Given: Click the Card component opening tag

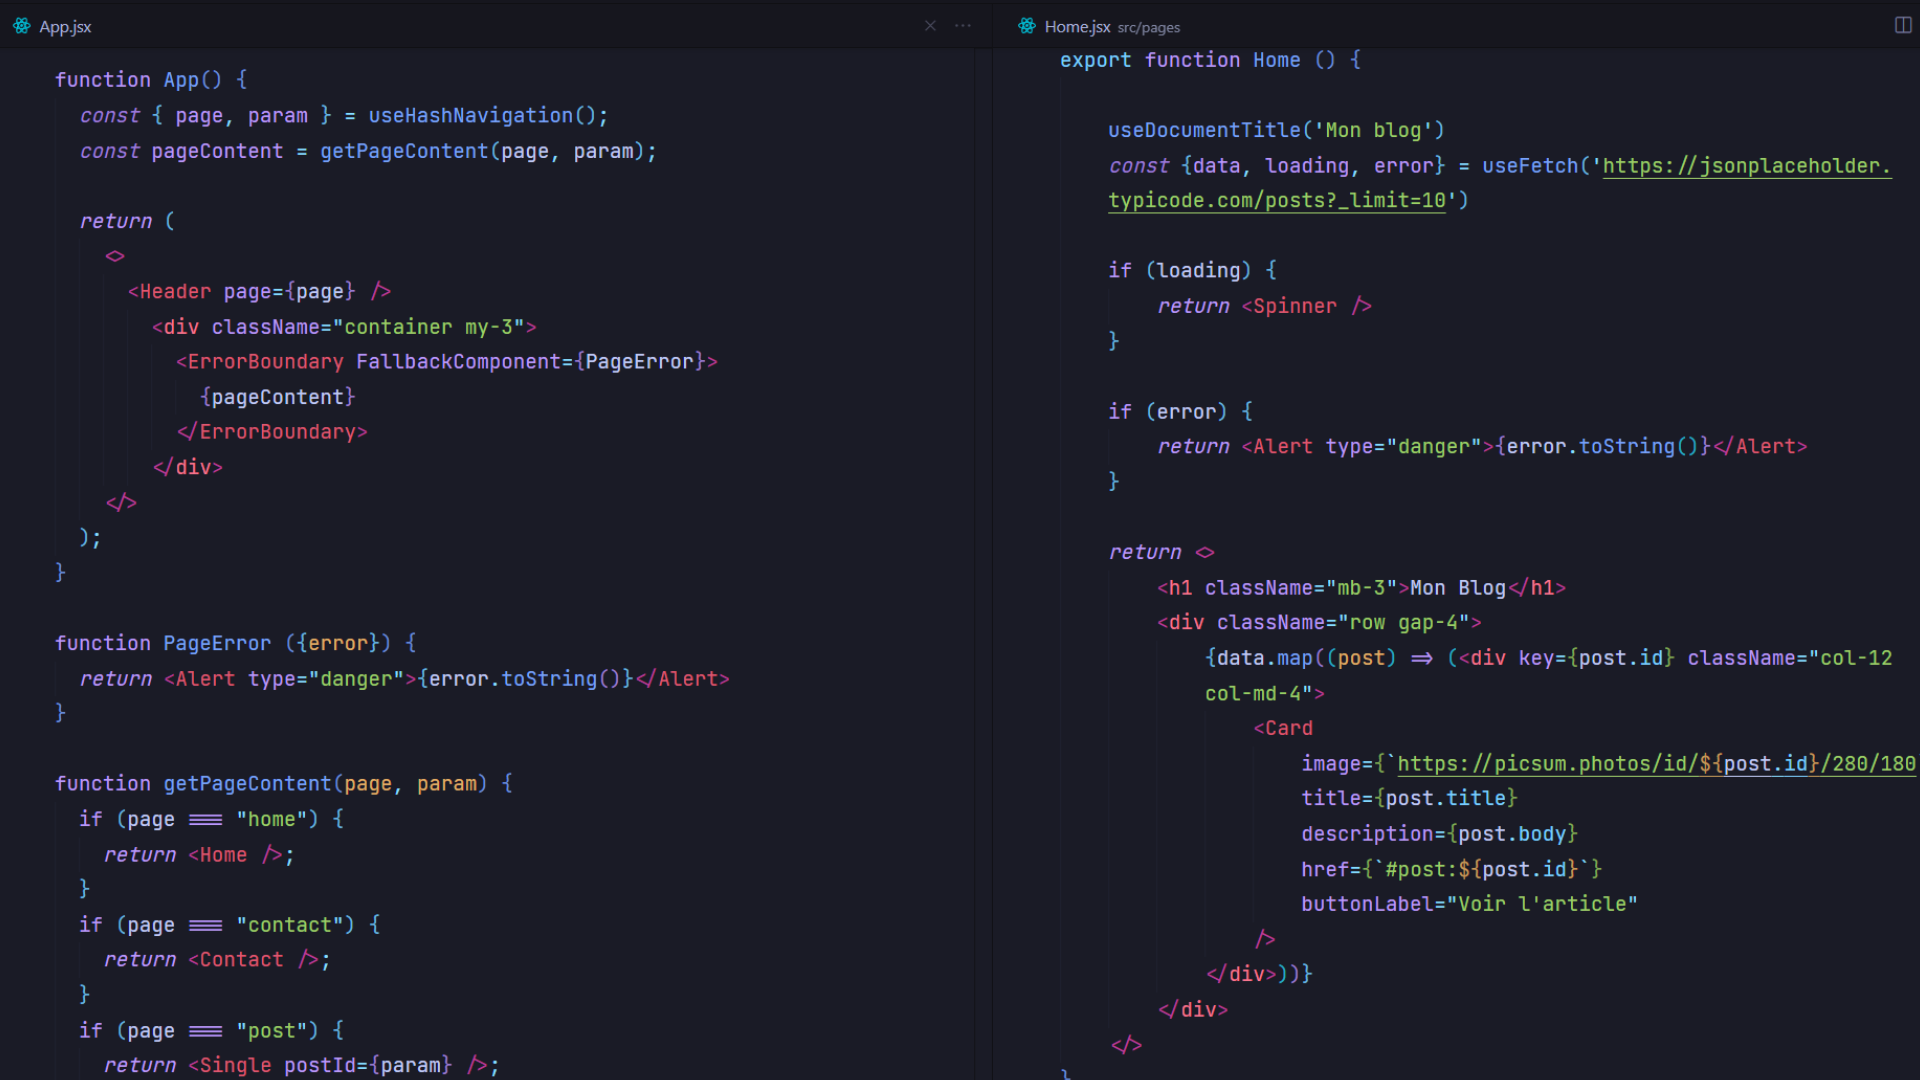Looking at the screenshot, I should point(1288,729).
